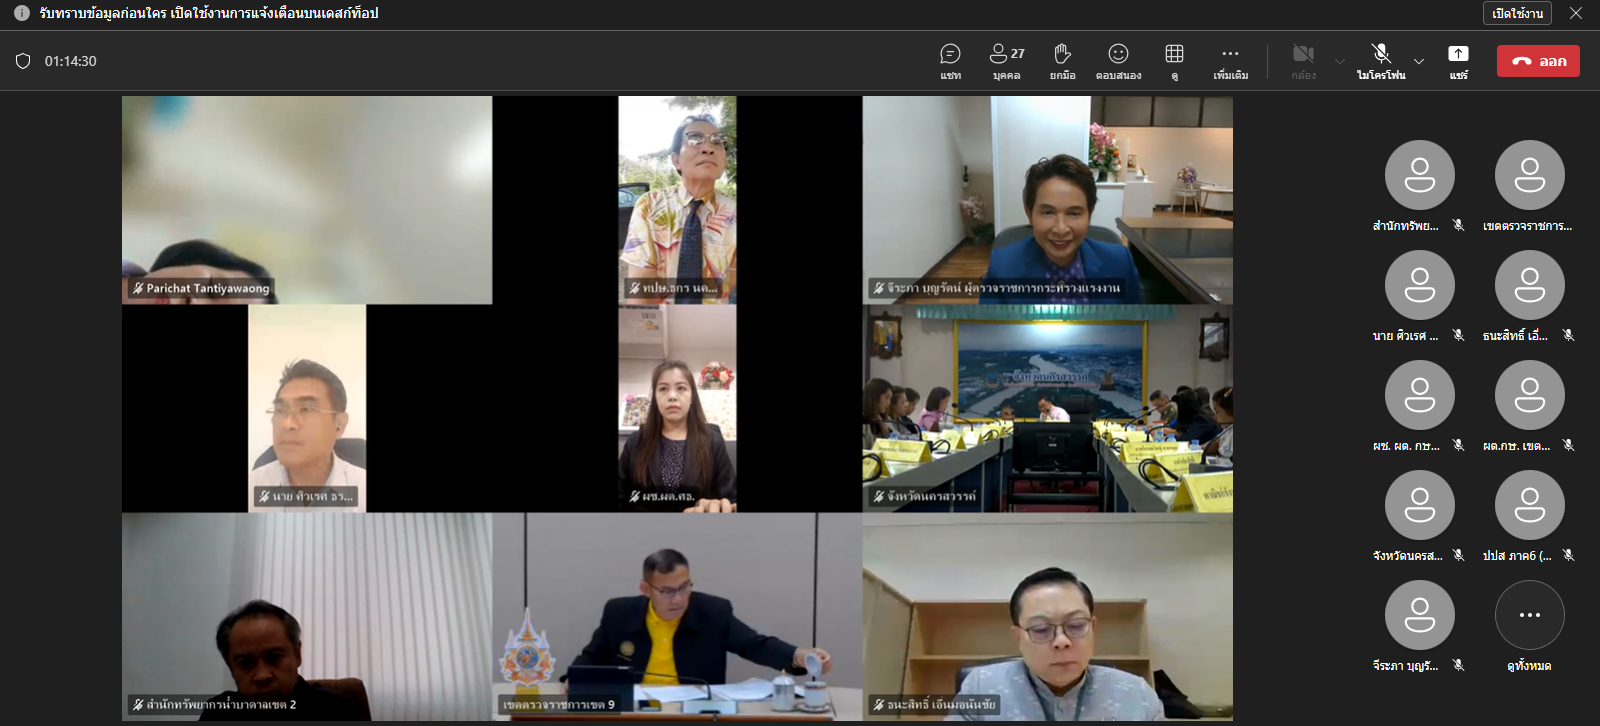The height and width of the screenshot is (726, 1600).
Task: Expand camera options dropdown arrow
Action: 1340,62
